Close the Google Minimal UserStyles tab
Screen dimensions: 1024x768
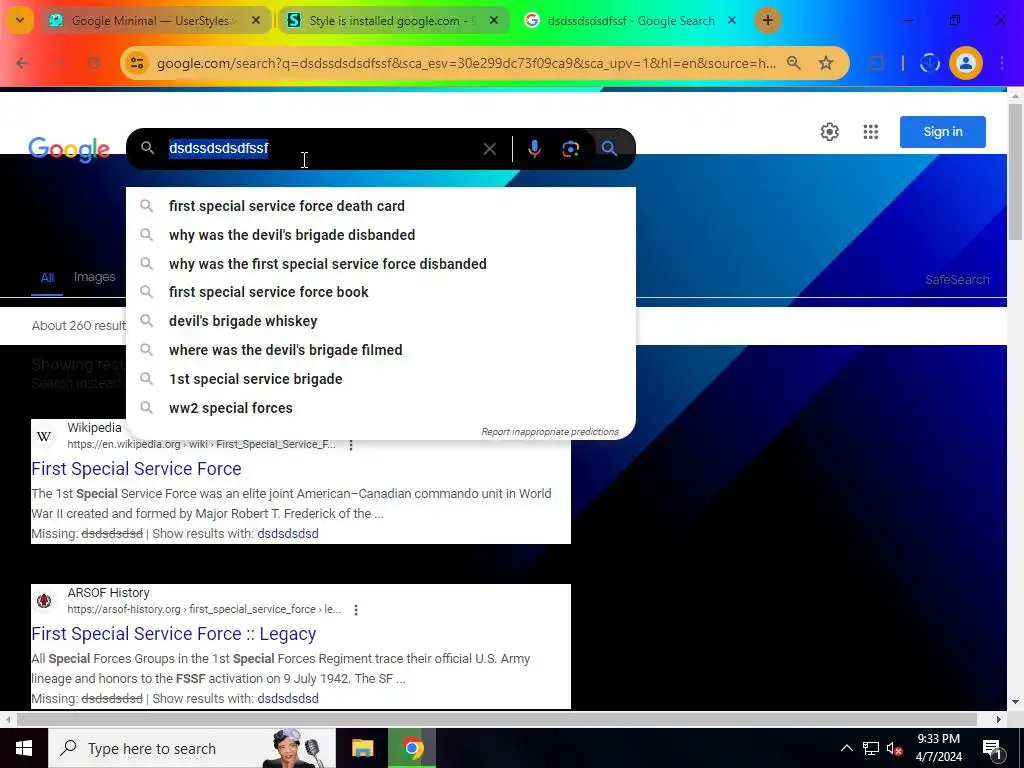pos(256,21)
